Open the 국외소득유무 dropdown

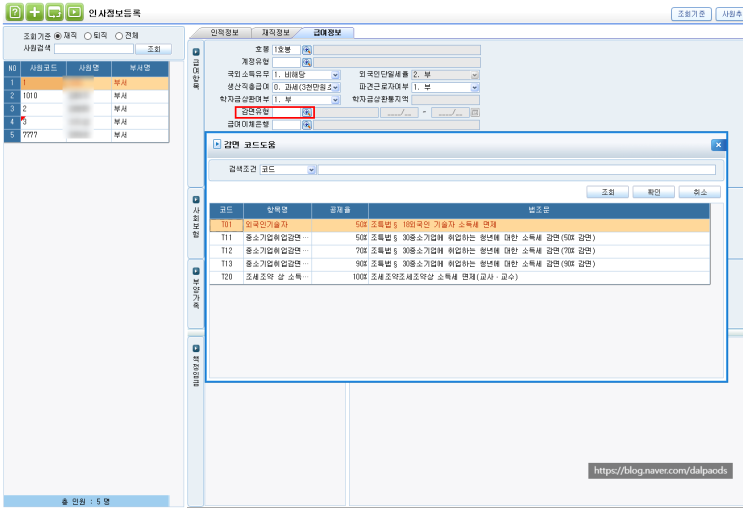point(335,75)
